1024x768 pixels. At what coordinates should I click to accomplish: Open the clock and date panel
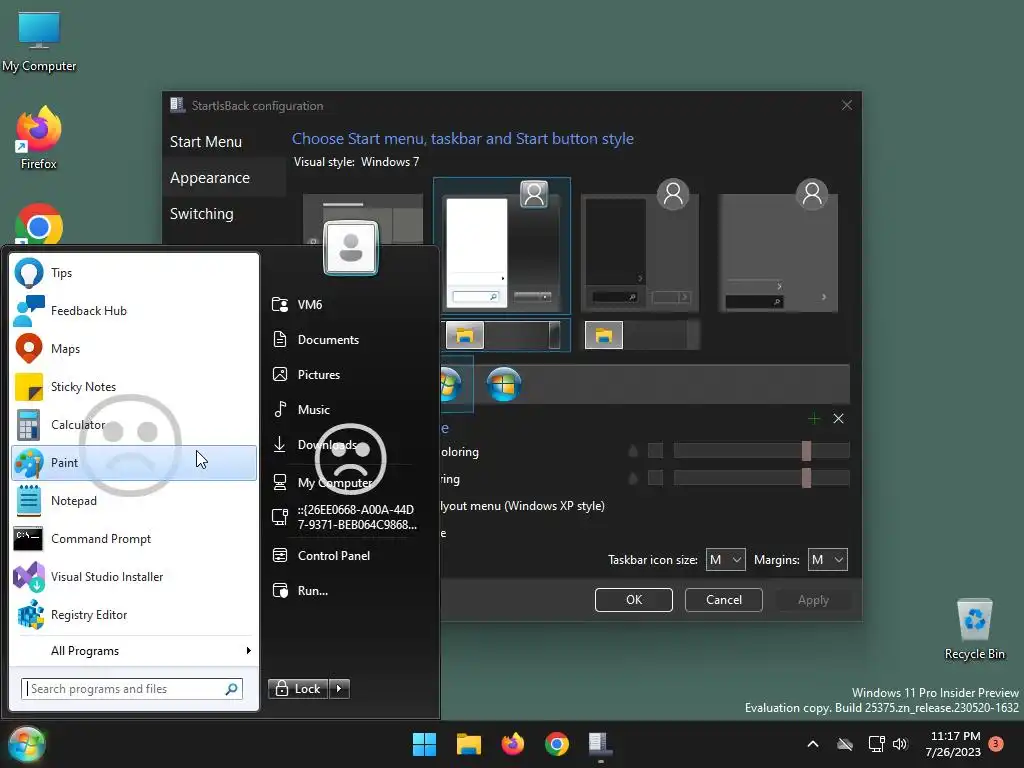[x=953, y=744]
